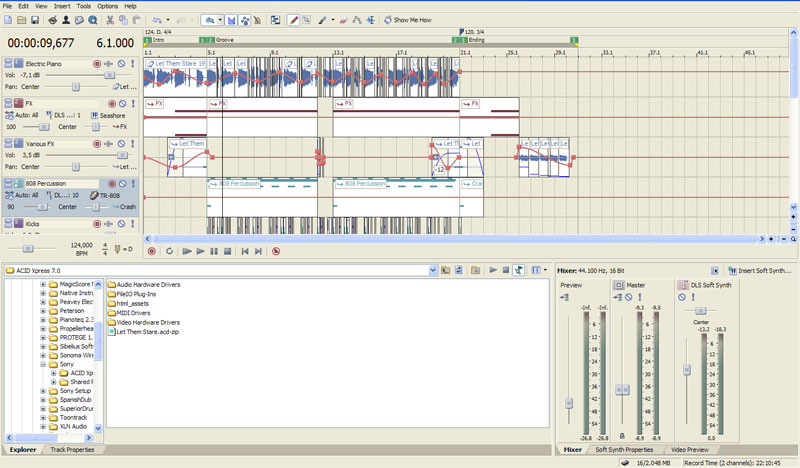Toggle the Master bus mute button
The width and height of the screenshot is (800, 468).
pos(629,297)
